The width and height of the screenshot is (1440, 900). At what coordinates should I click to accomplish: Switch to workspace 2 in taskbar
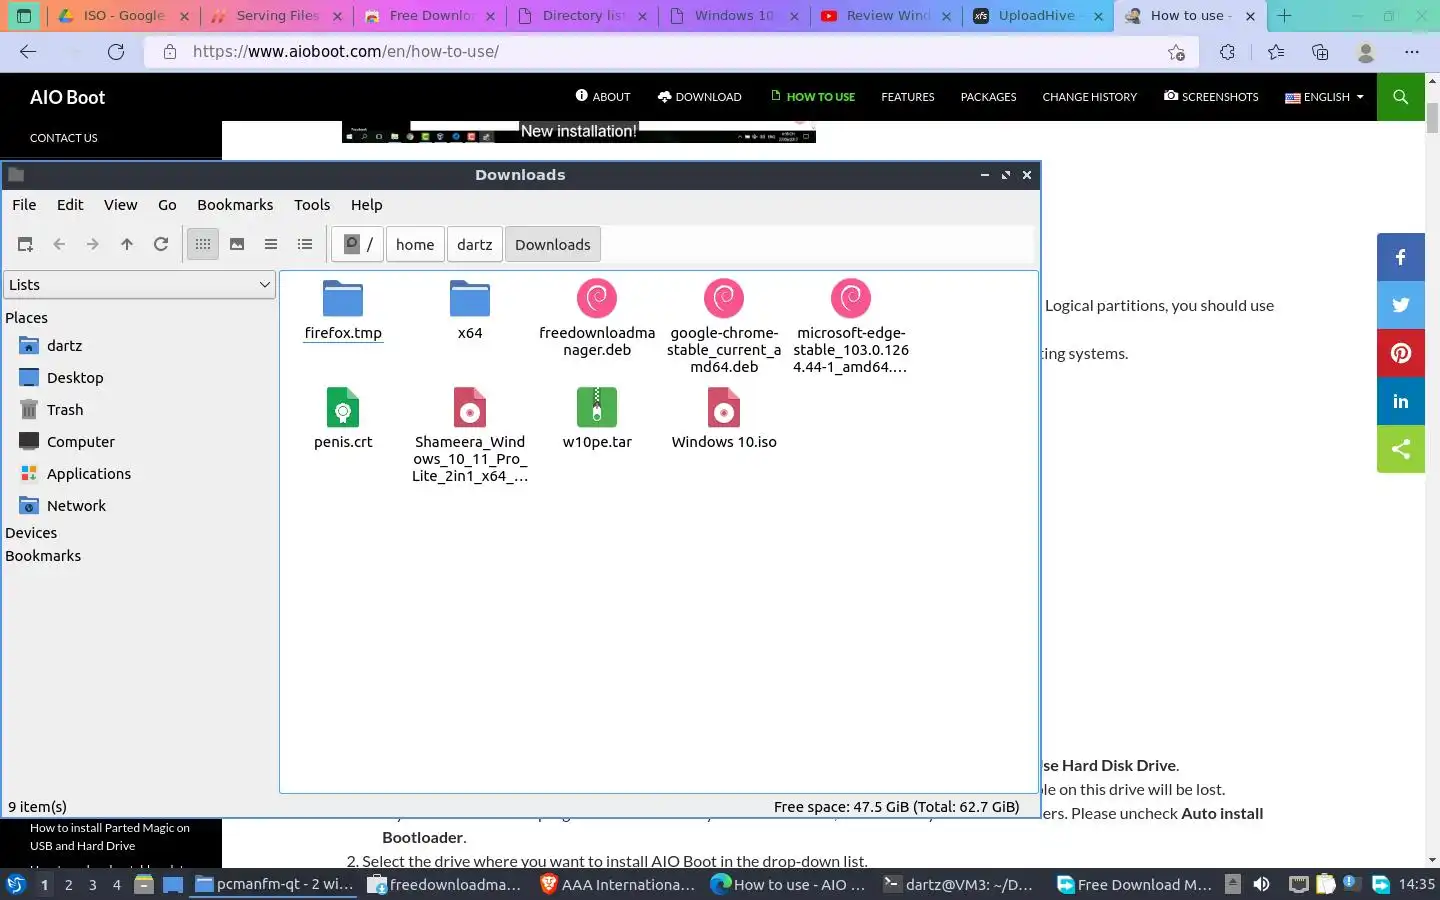click(68, 884)
